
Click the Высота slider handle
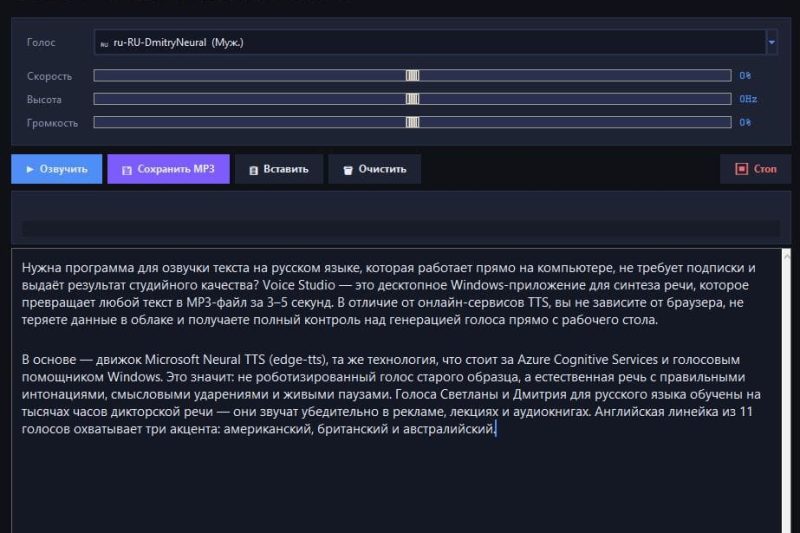click(412, 99)
